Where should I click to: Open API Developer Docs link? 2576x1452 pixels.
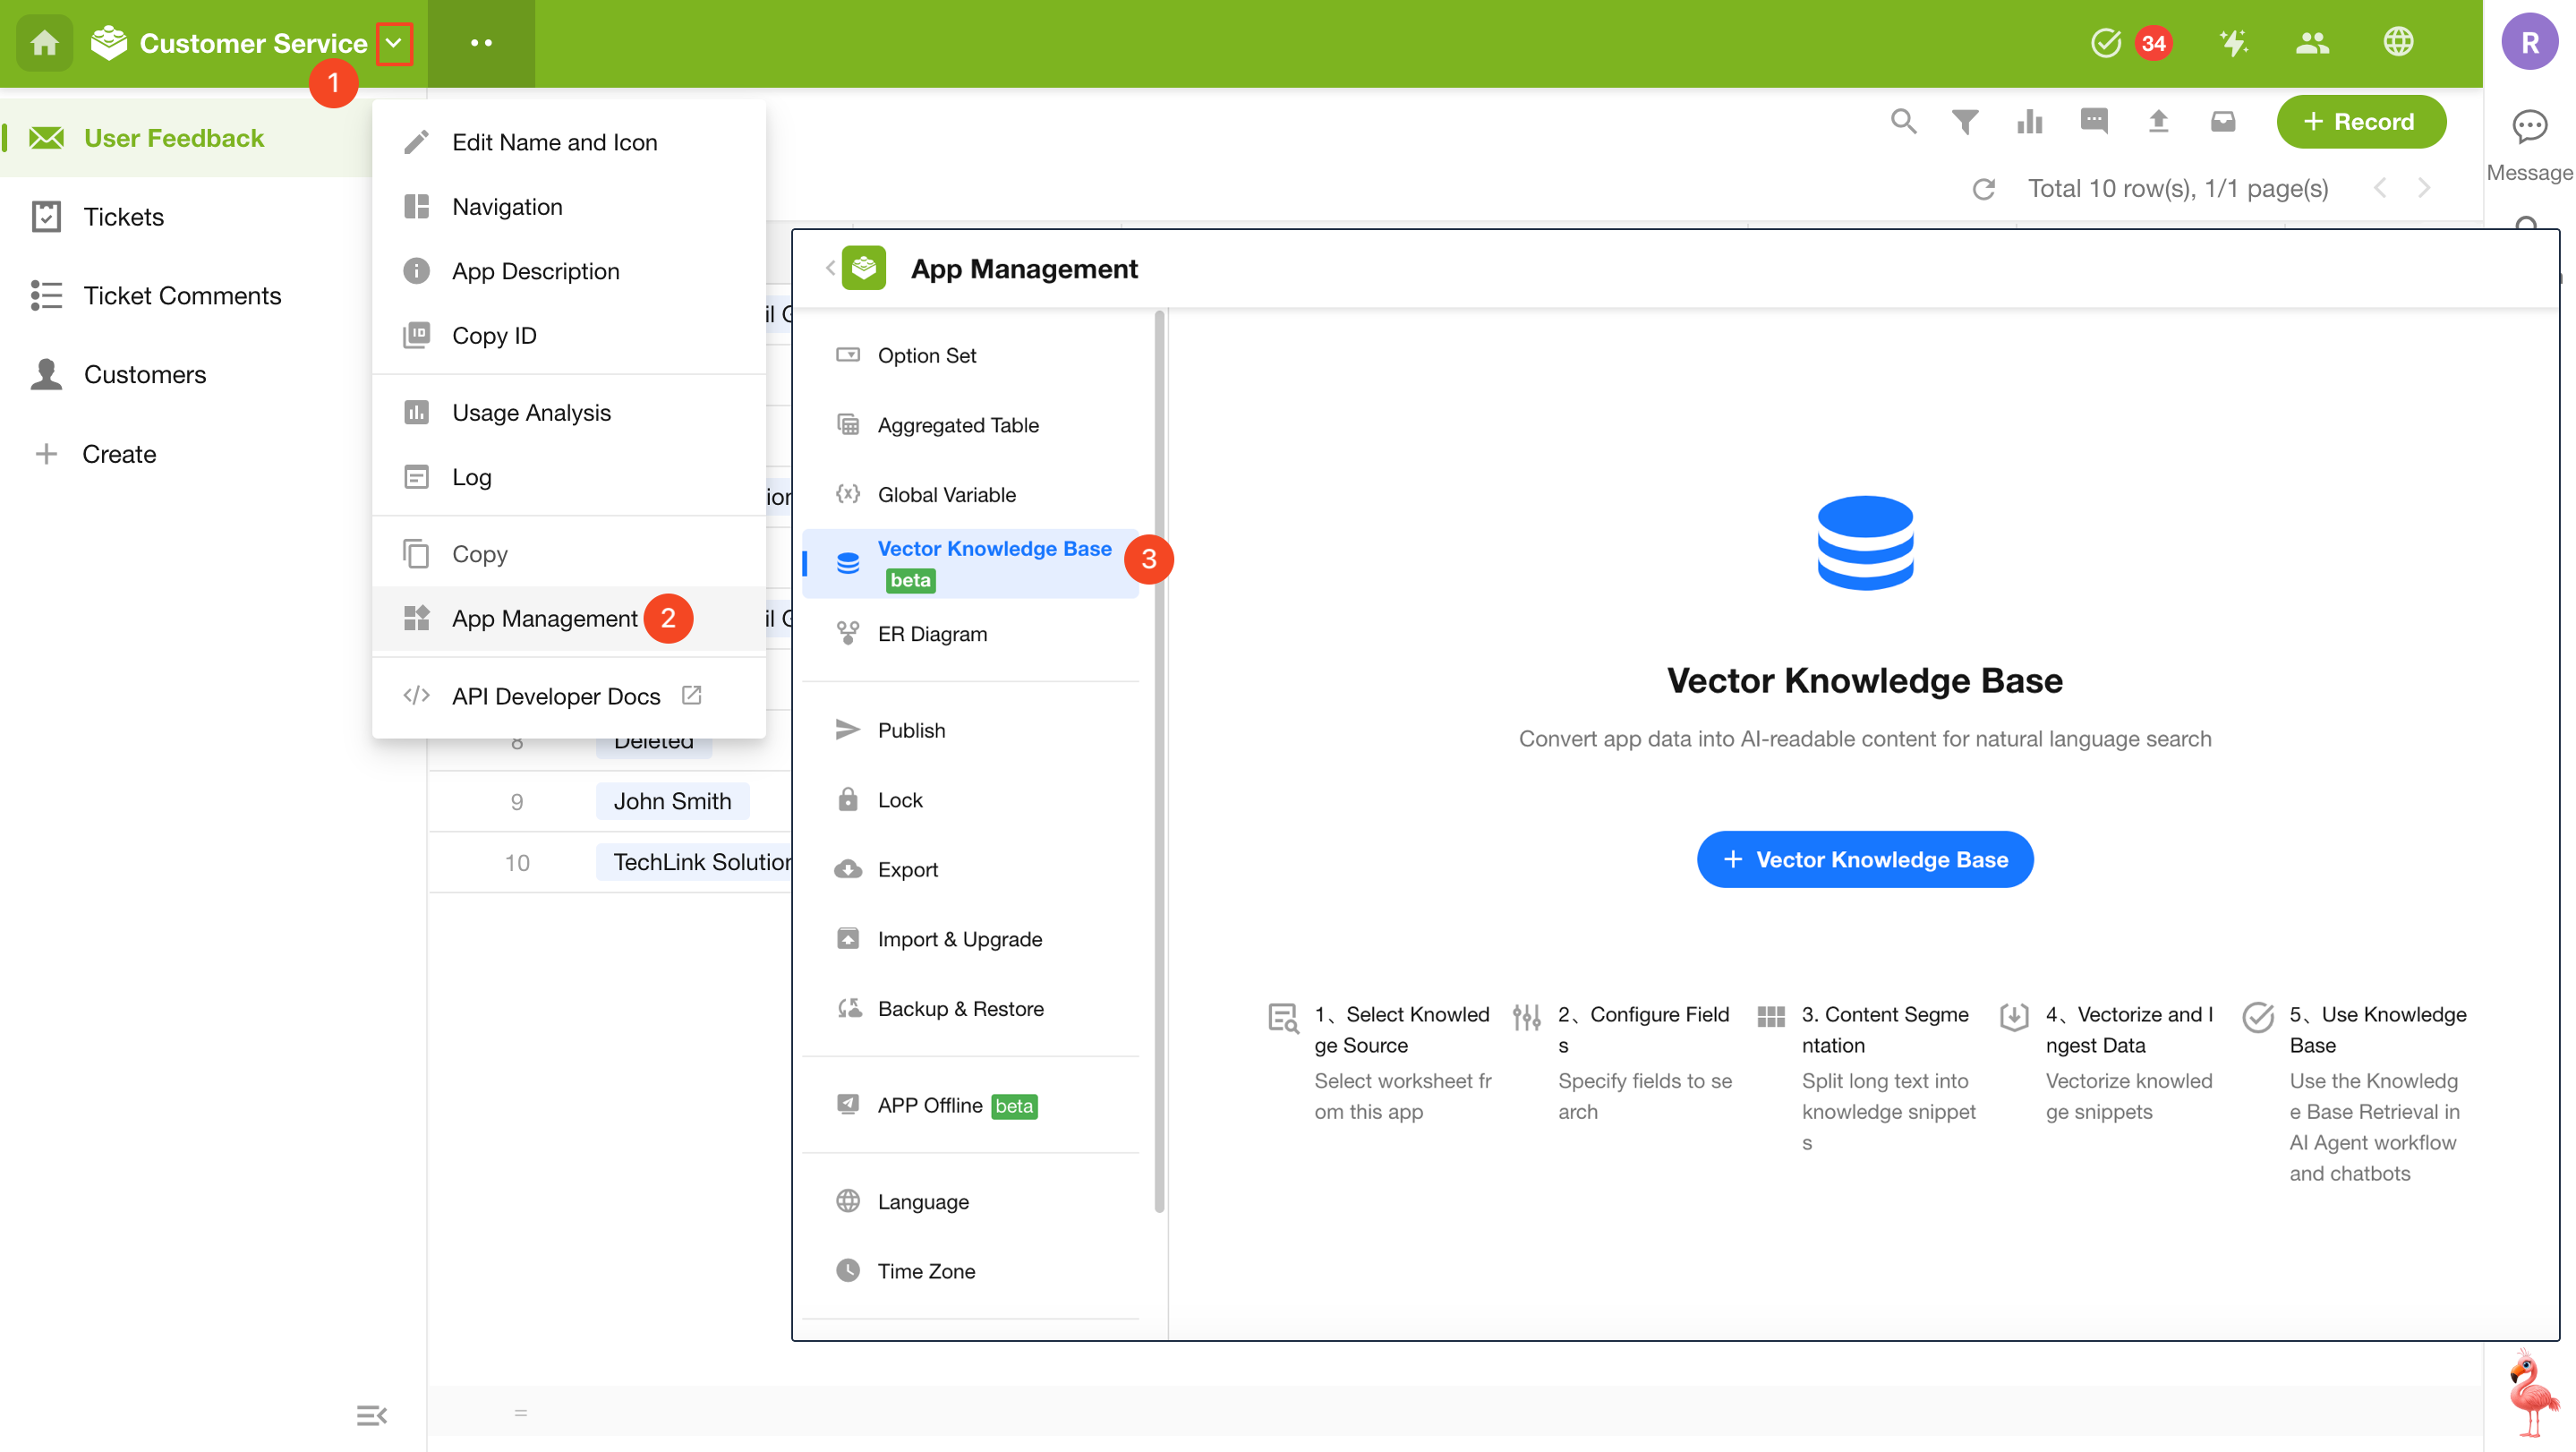tap(556, 695)
